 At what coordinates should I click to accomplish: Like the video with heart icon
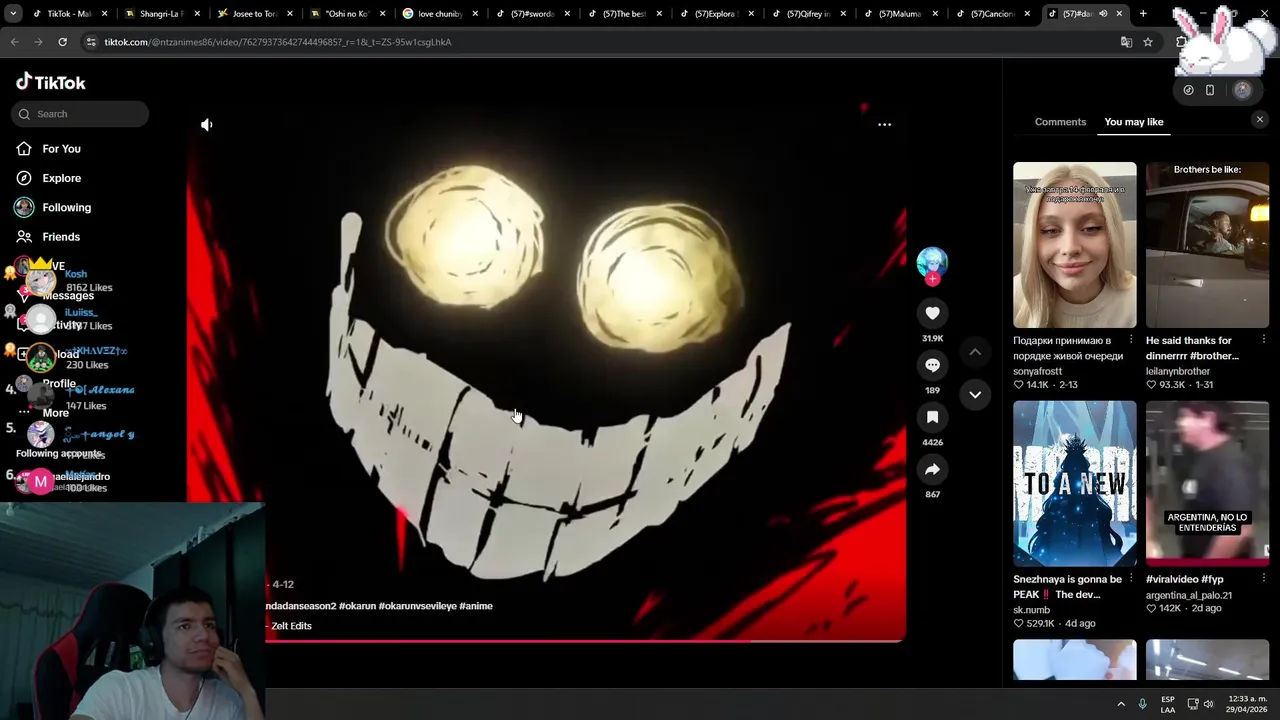click(x=932, y=313)
